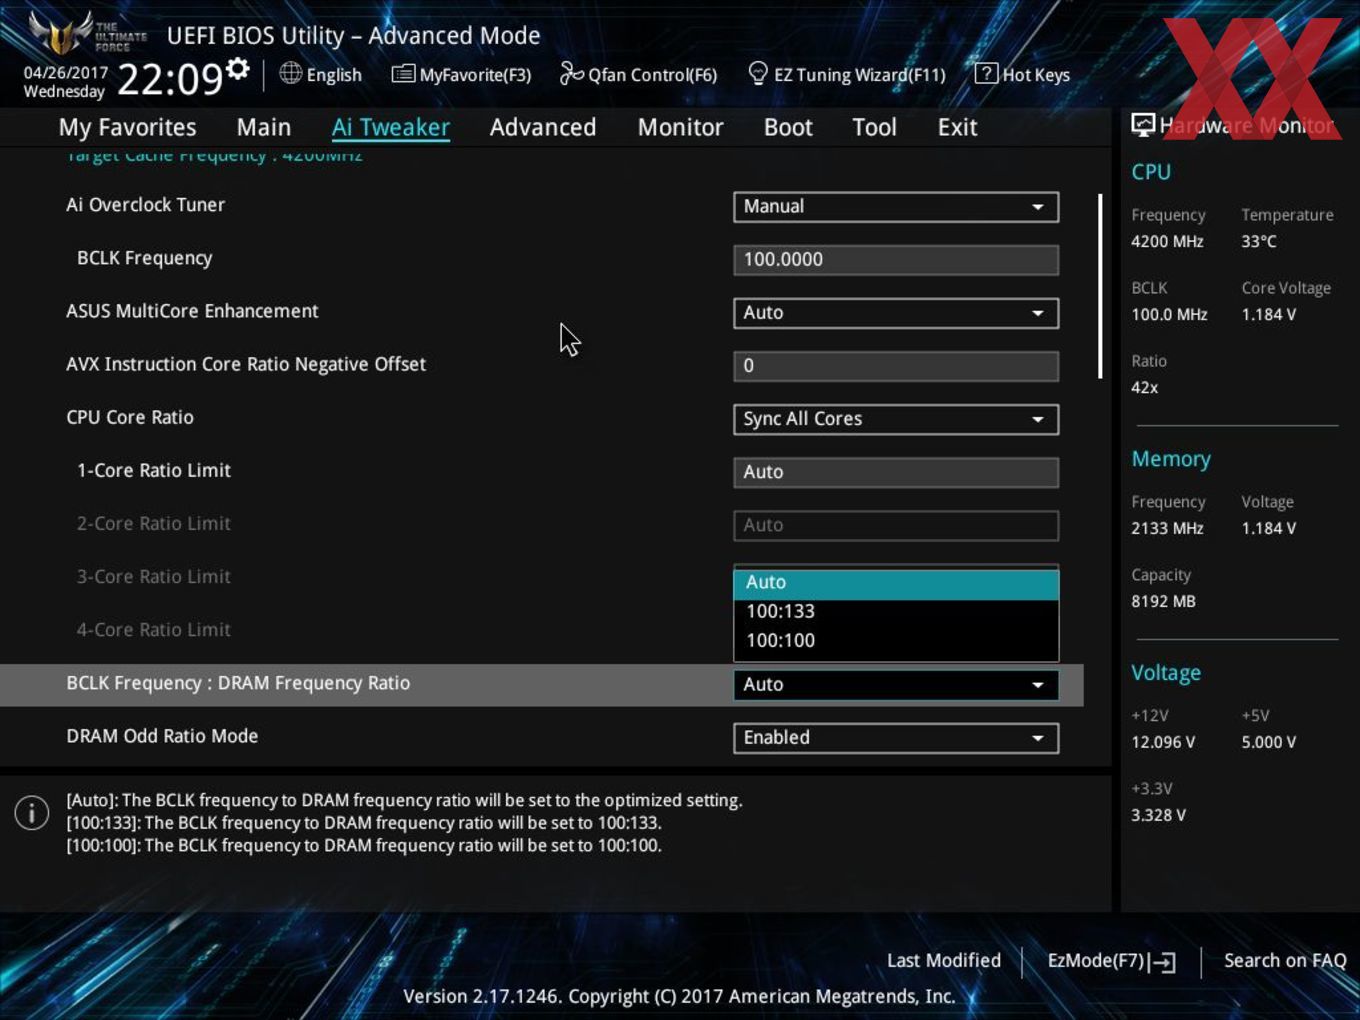Select the Ai Tweaker tab
This screenshot has width=1360, height=1020.
pyautogui.click(x=391, y=127)
